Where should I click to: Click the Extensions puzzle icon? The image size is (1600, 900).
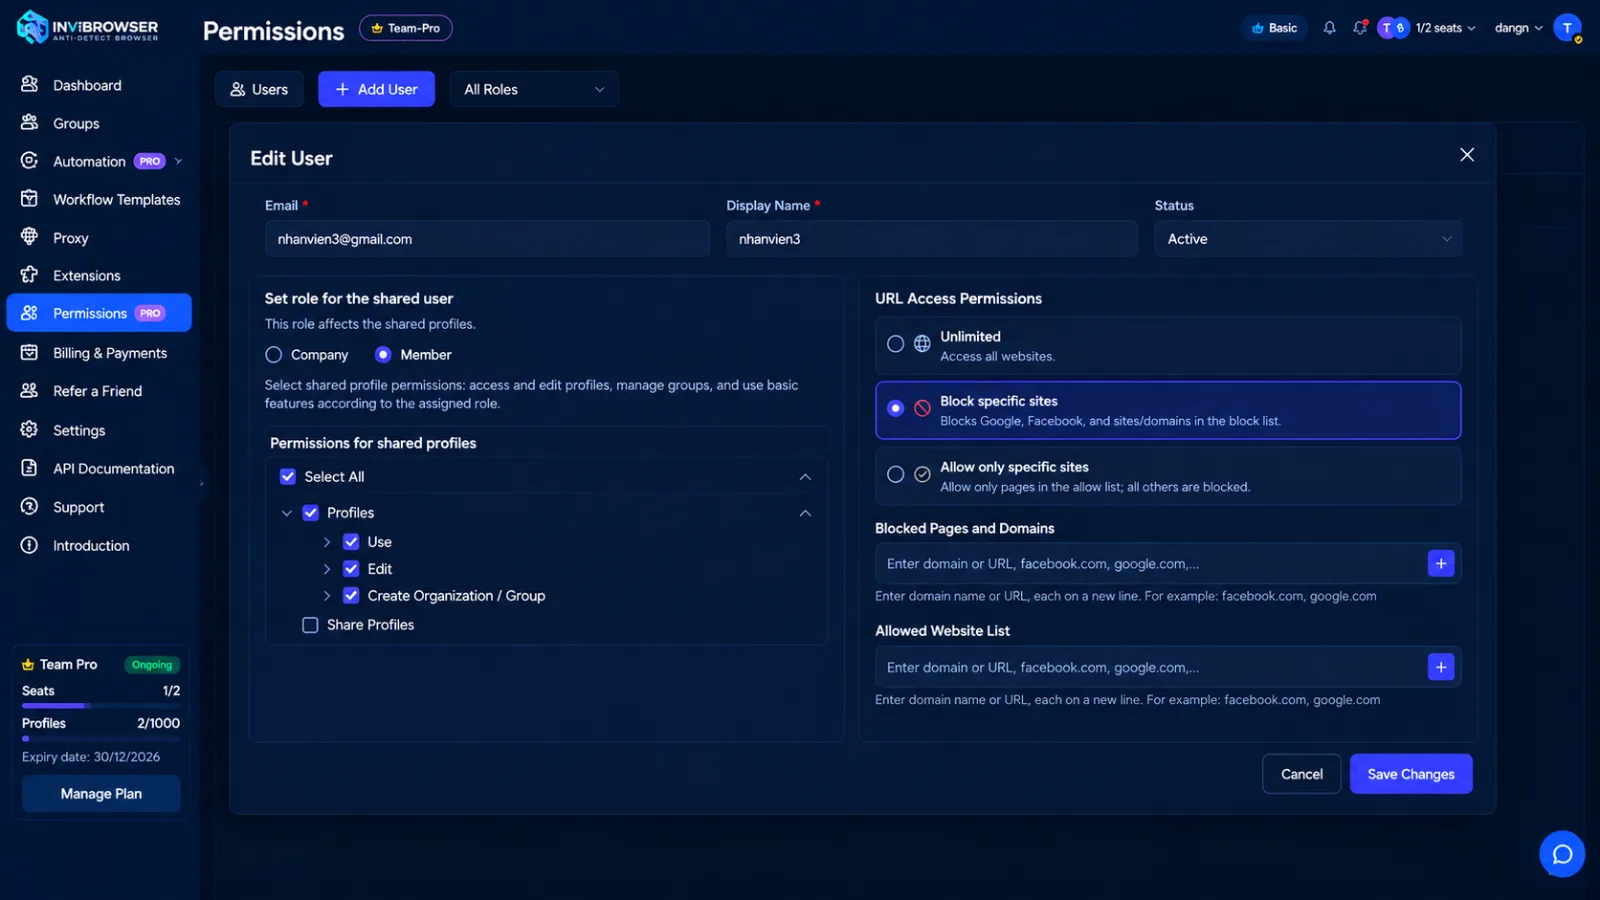click(x=30, y=275)
